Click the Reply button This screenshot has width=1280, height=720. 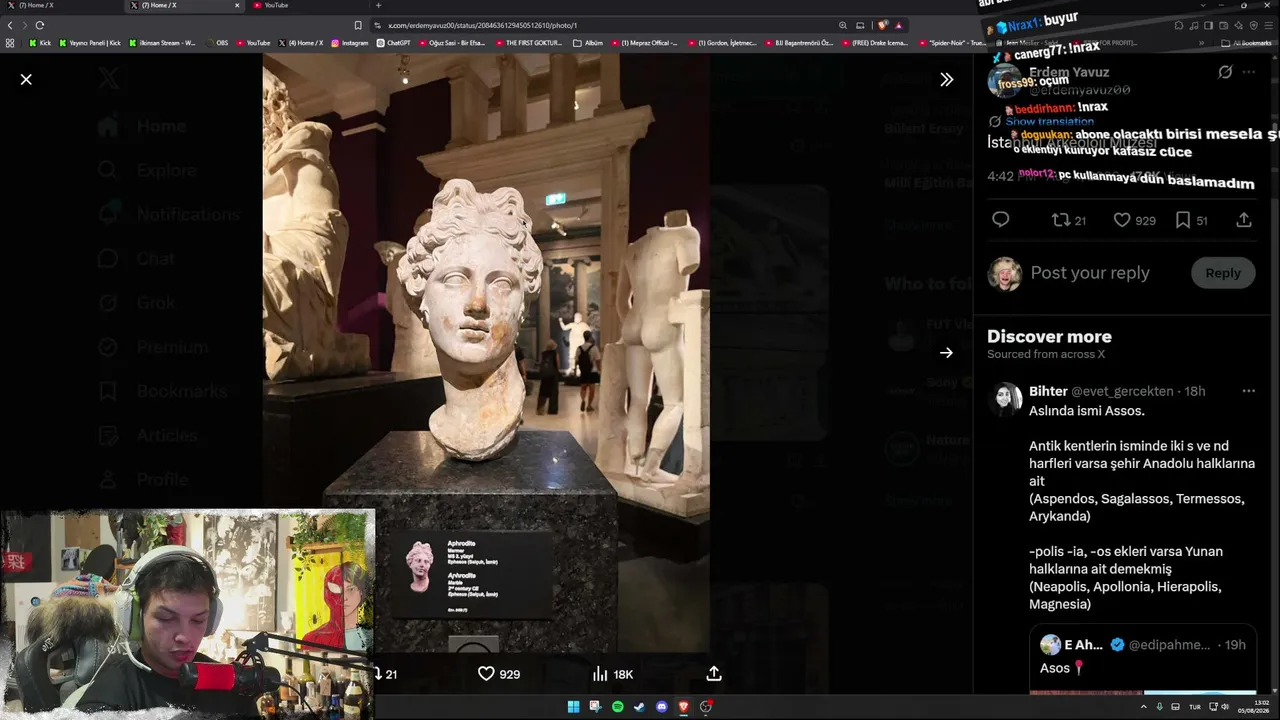click(1223, 273)
